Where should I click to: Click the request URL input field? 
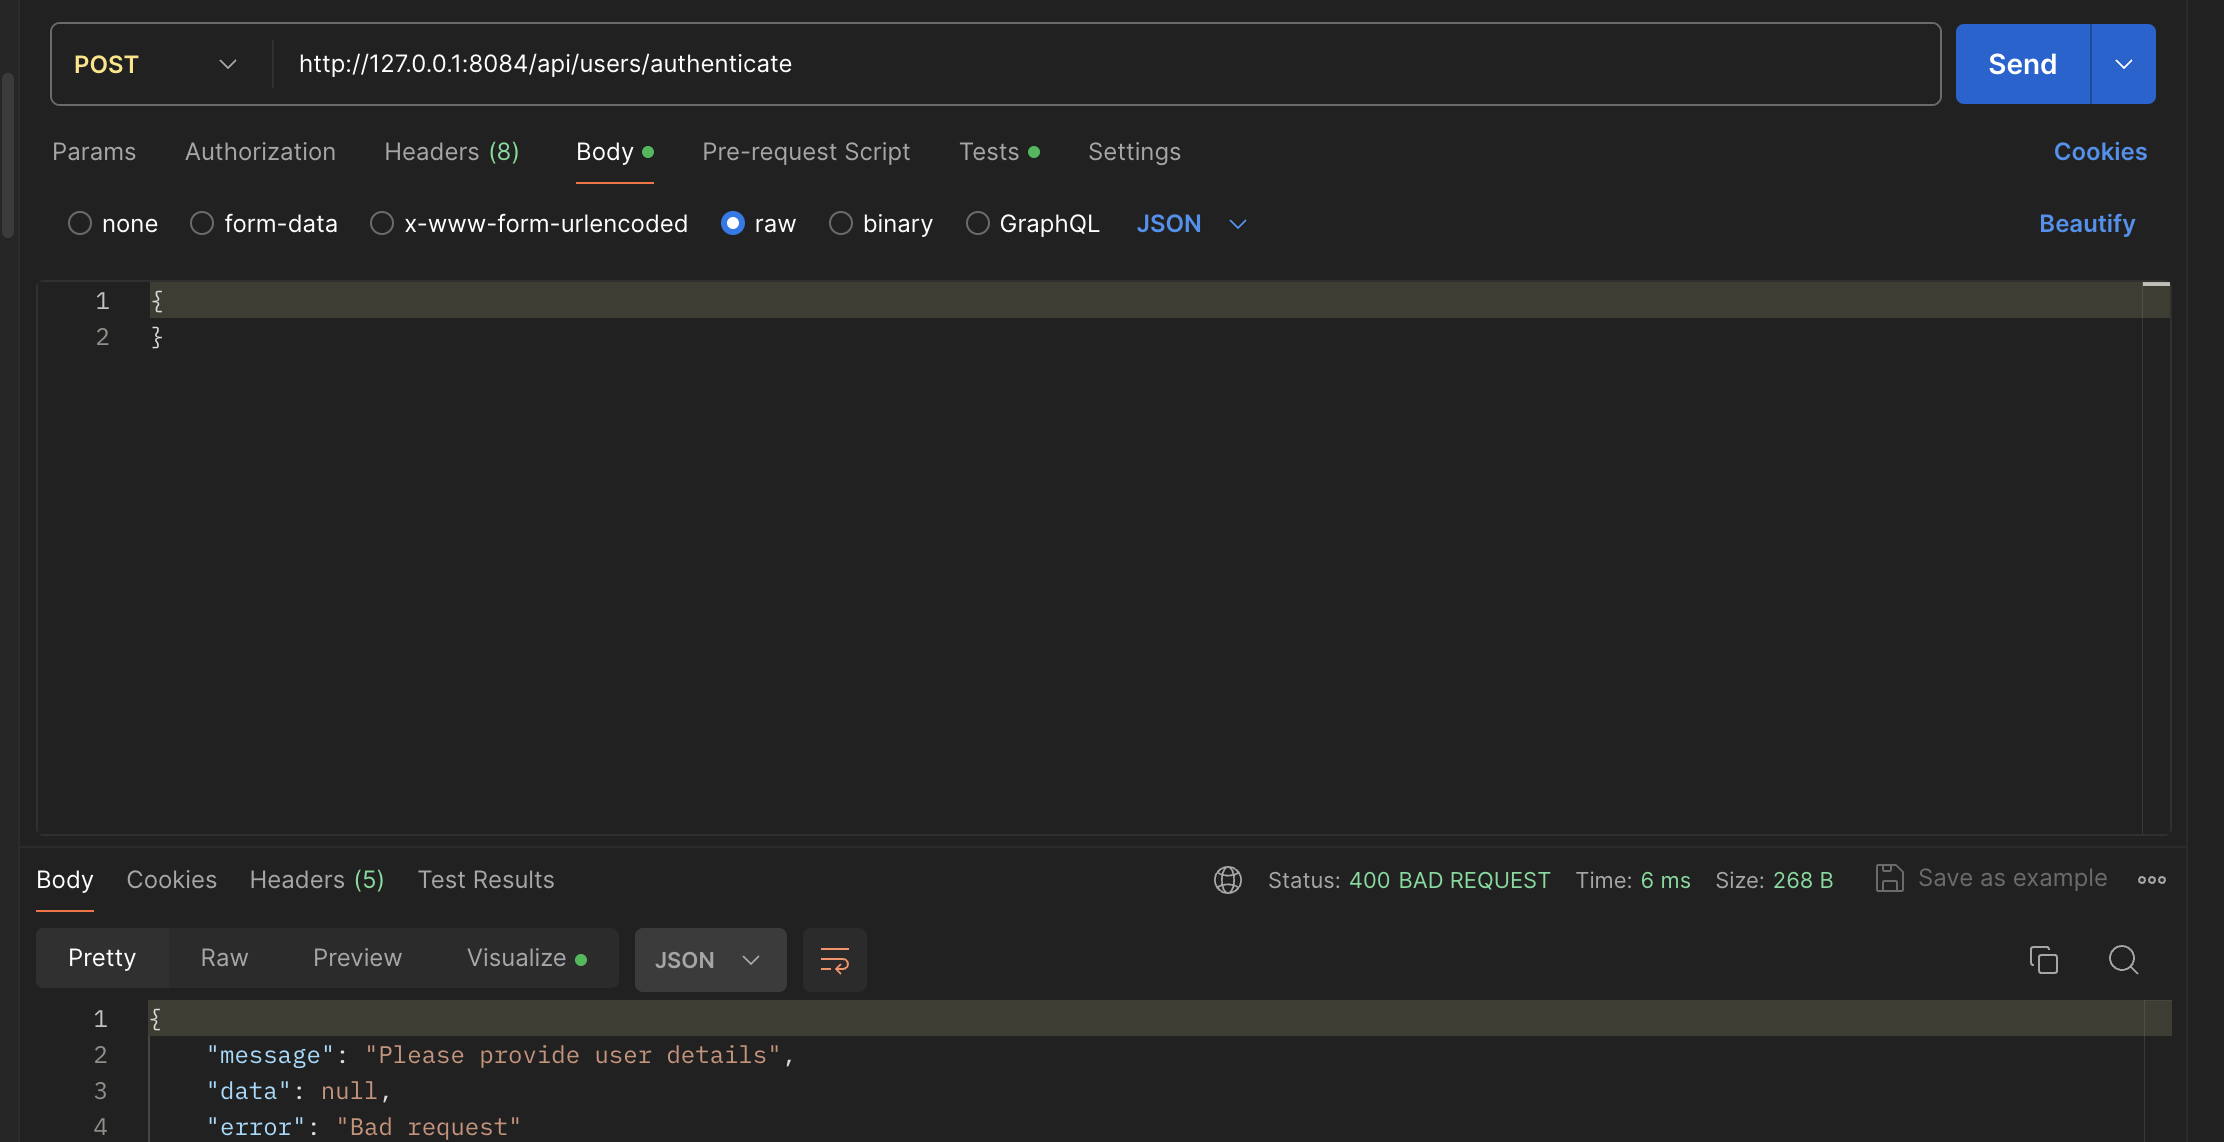[x=1106, y=64]
